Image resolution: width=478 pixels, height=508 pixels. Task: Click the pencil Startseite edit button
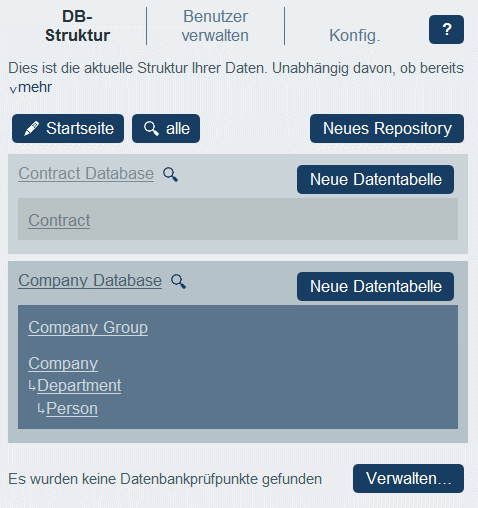68,129
